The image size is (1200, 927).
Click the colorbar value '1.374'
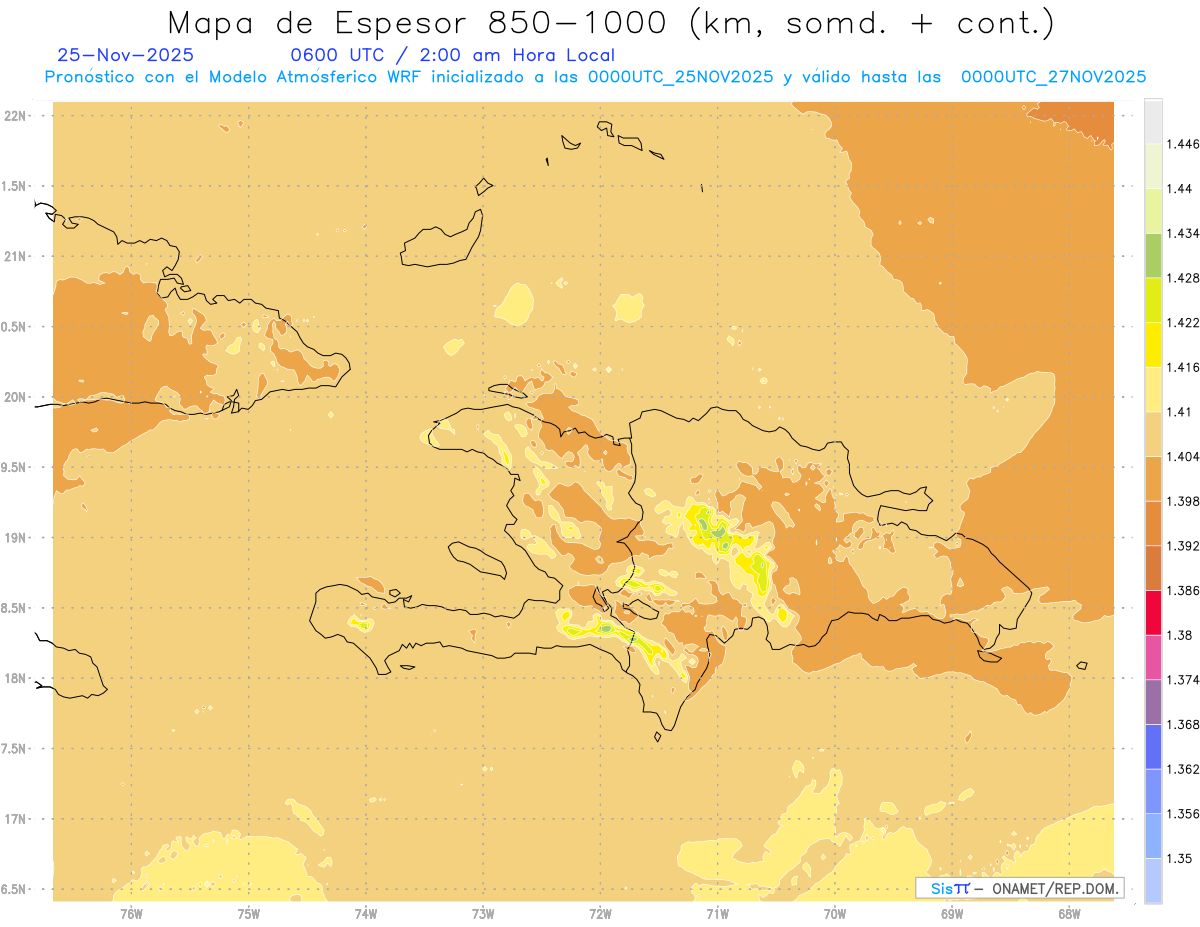click(x=1182, y=680)
